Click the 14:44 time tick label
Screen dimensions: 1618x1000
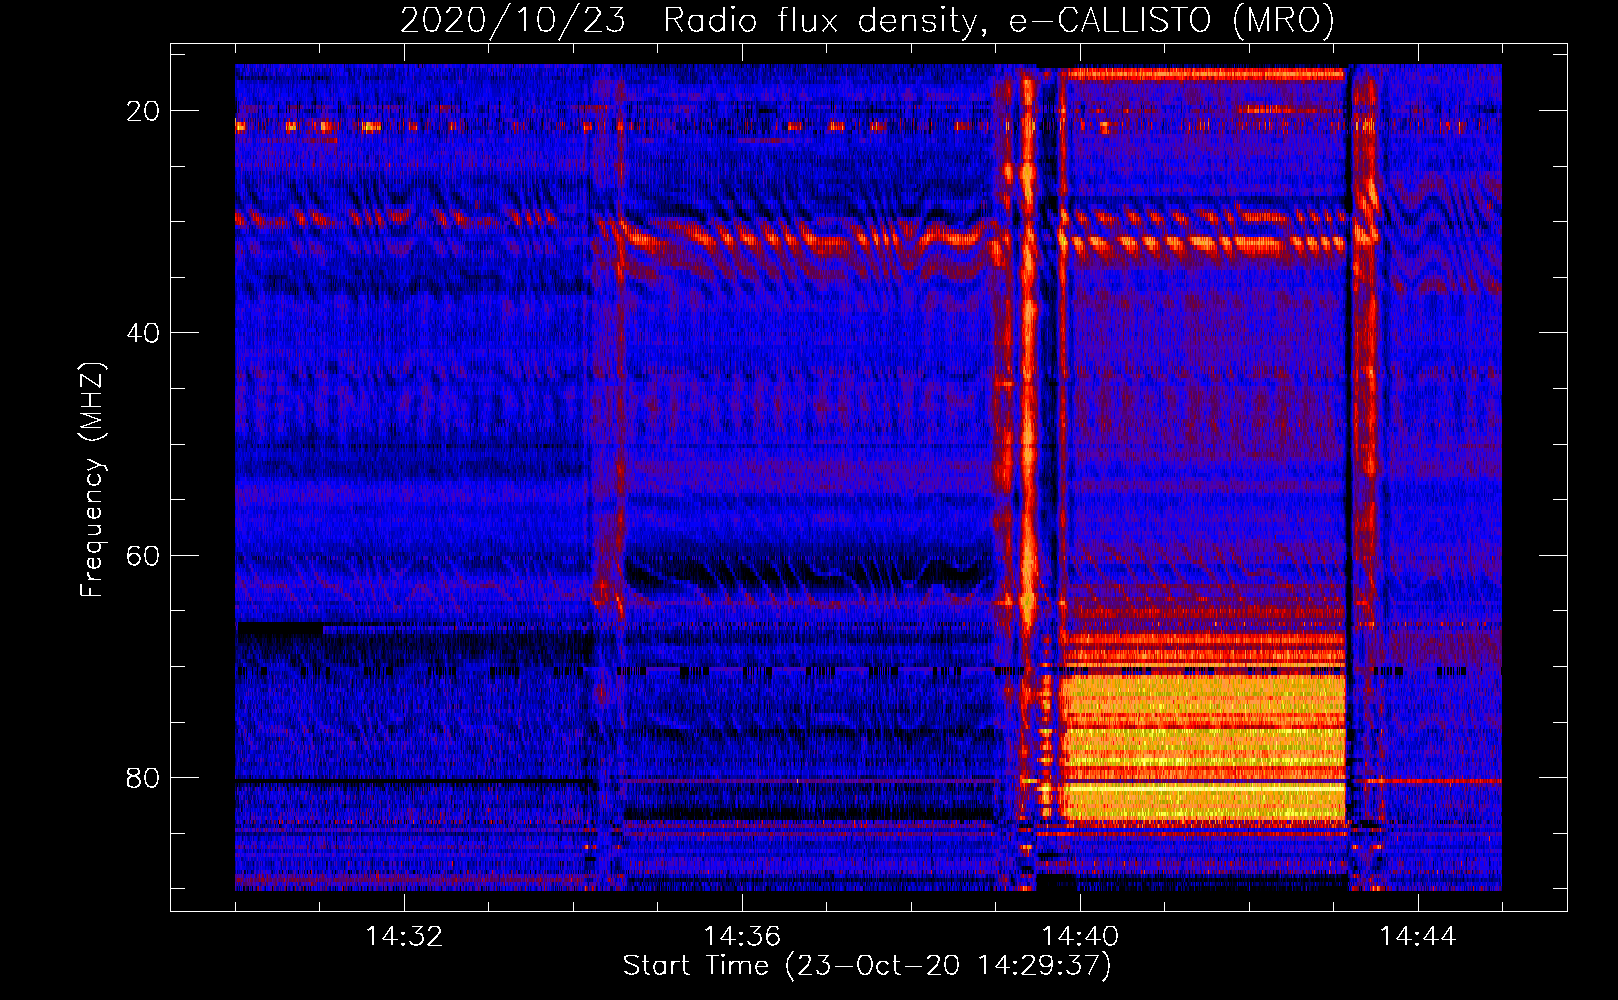1418,937
